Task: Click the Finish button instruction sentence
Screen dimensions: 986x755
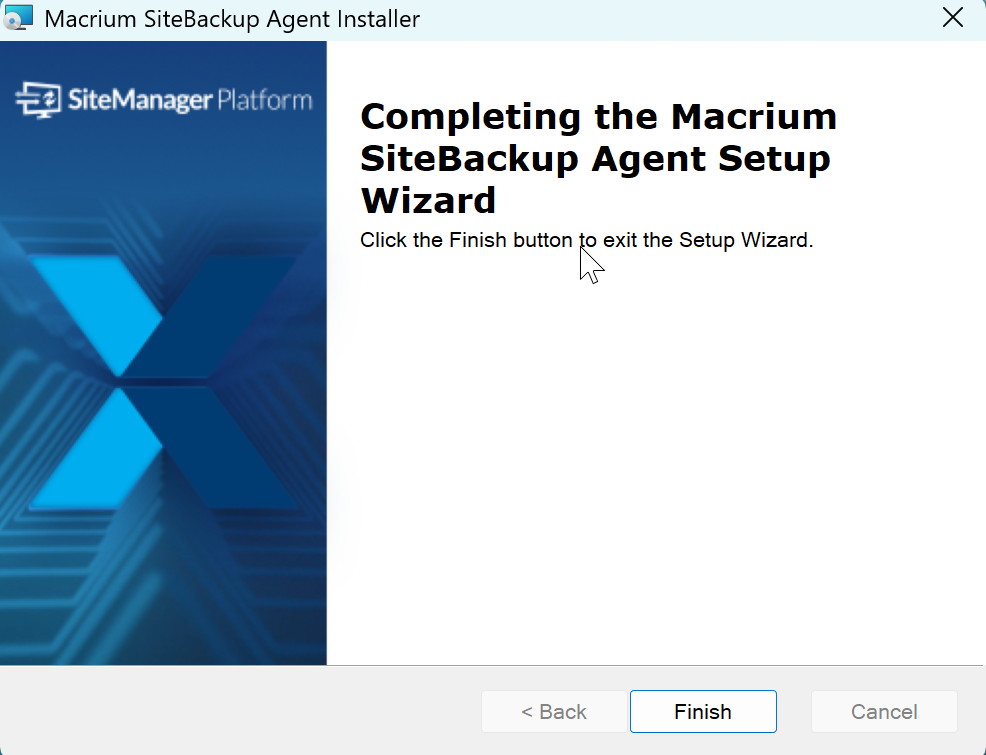Action: [x=587, y=240]
